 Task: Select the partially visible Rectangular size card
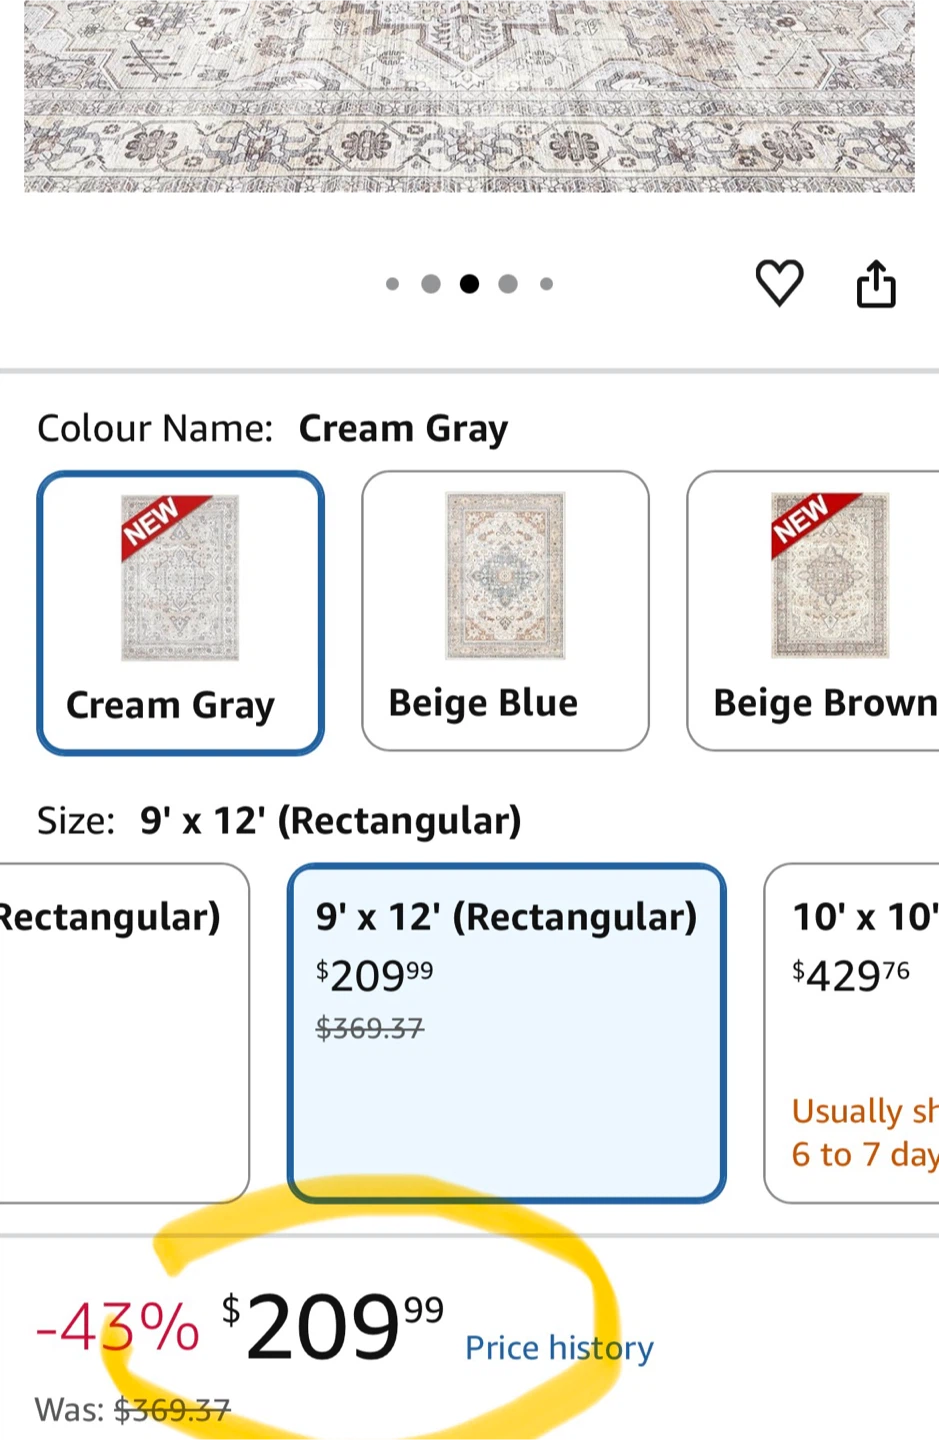tap(124, 1033)
